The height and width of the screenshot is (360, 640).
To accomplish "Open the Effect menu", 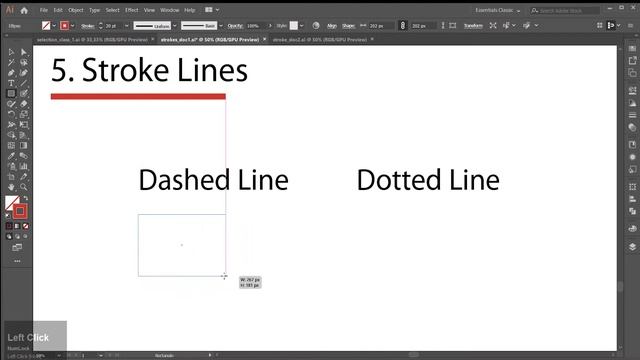I will click(131, 10).
